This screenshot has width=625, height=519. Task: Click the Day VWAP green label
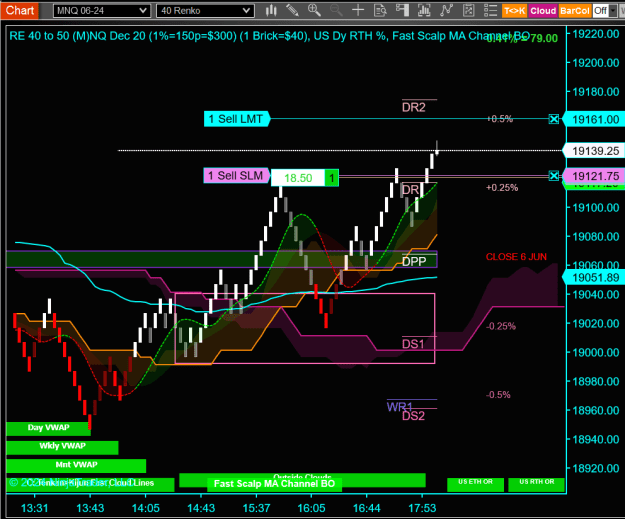click(x=48, y=428)
